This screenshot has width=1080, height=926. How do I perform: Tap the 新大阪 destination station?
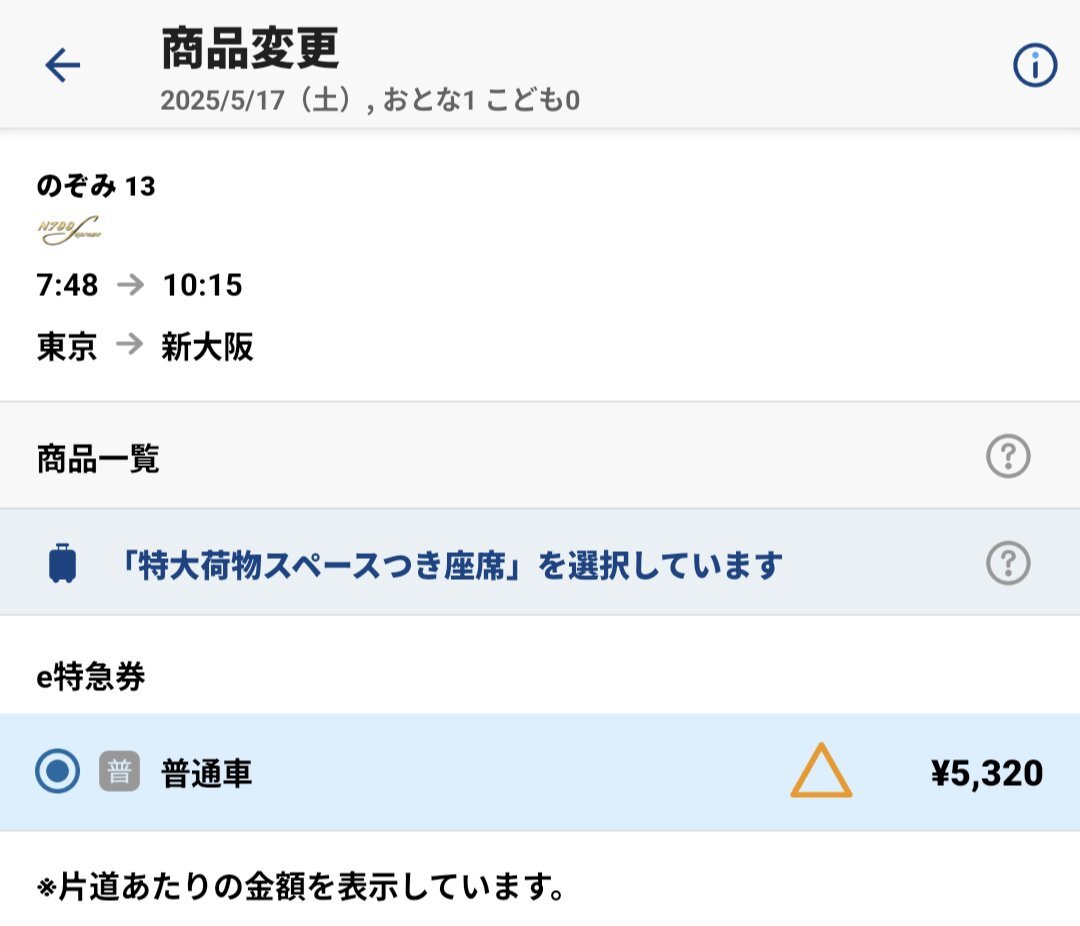click(207, 347)
